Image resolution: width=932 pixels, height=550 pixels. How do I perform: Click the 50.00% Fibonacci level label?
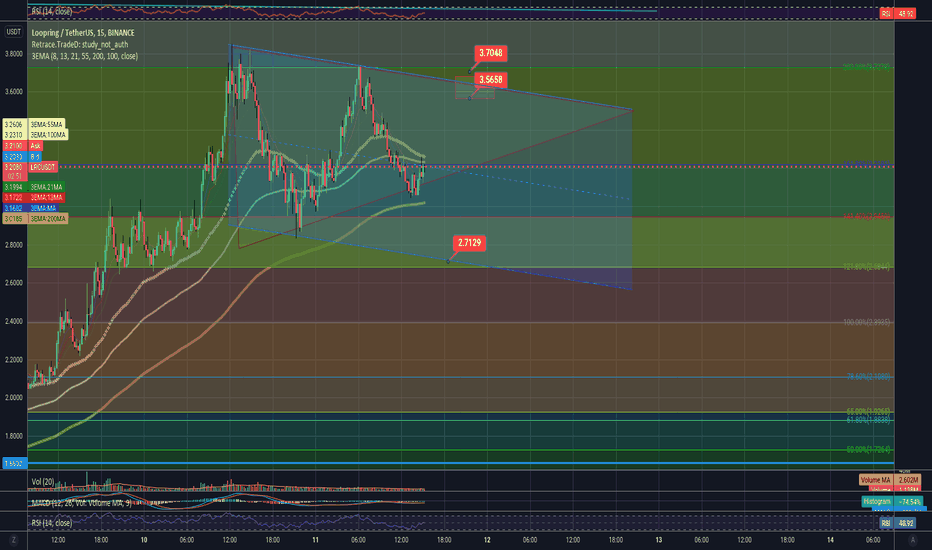(x=868, y=450)
